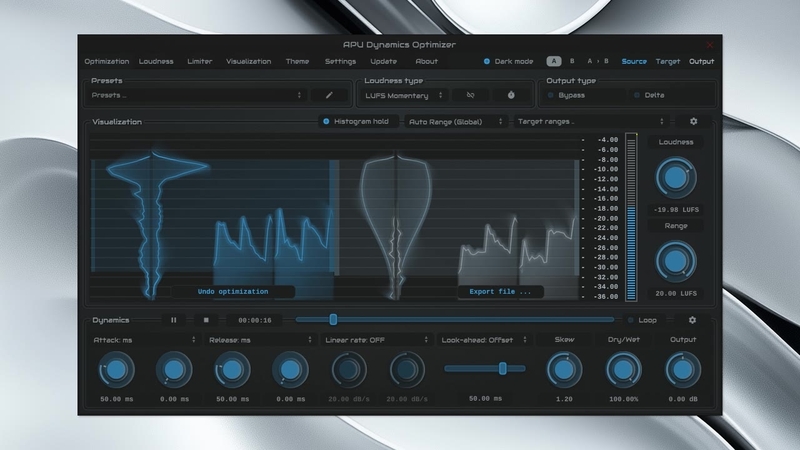Open the Attack: ms dropdown
Viewport: 800px width, 450px height.
[x=144, y=340]
